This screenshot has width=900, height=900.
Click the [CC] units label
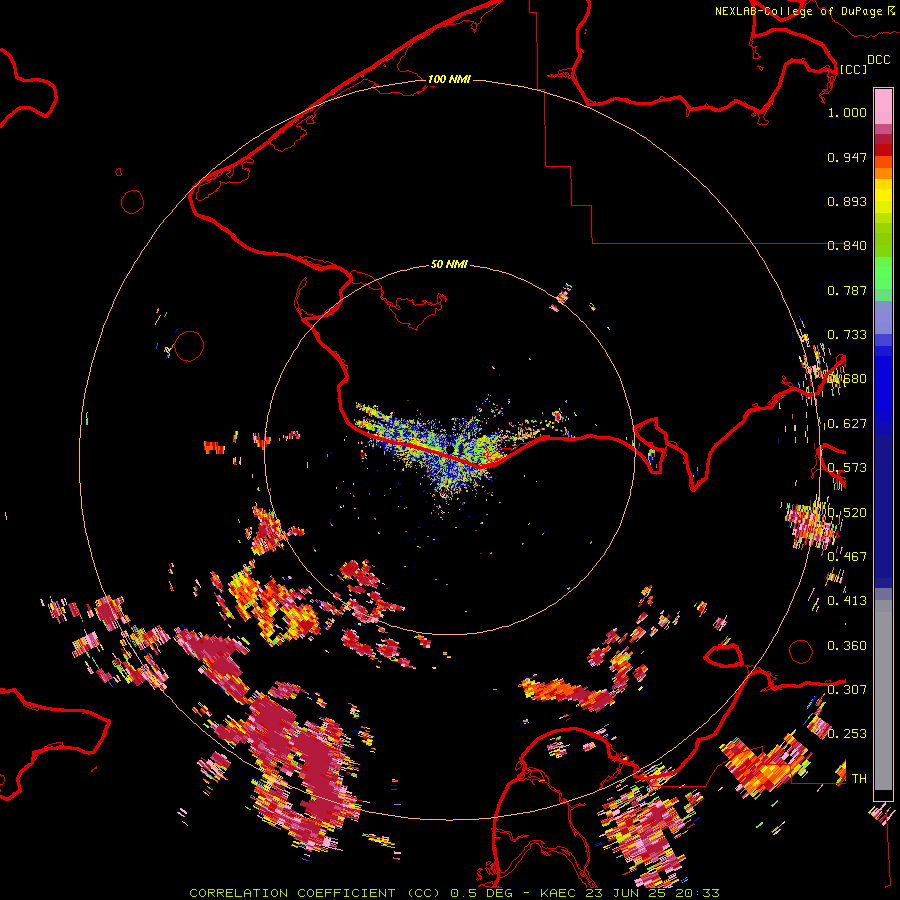coord(853,69)
